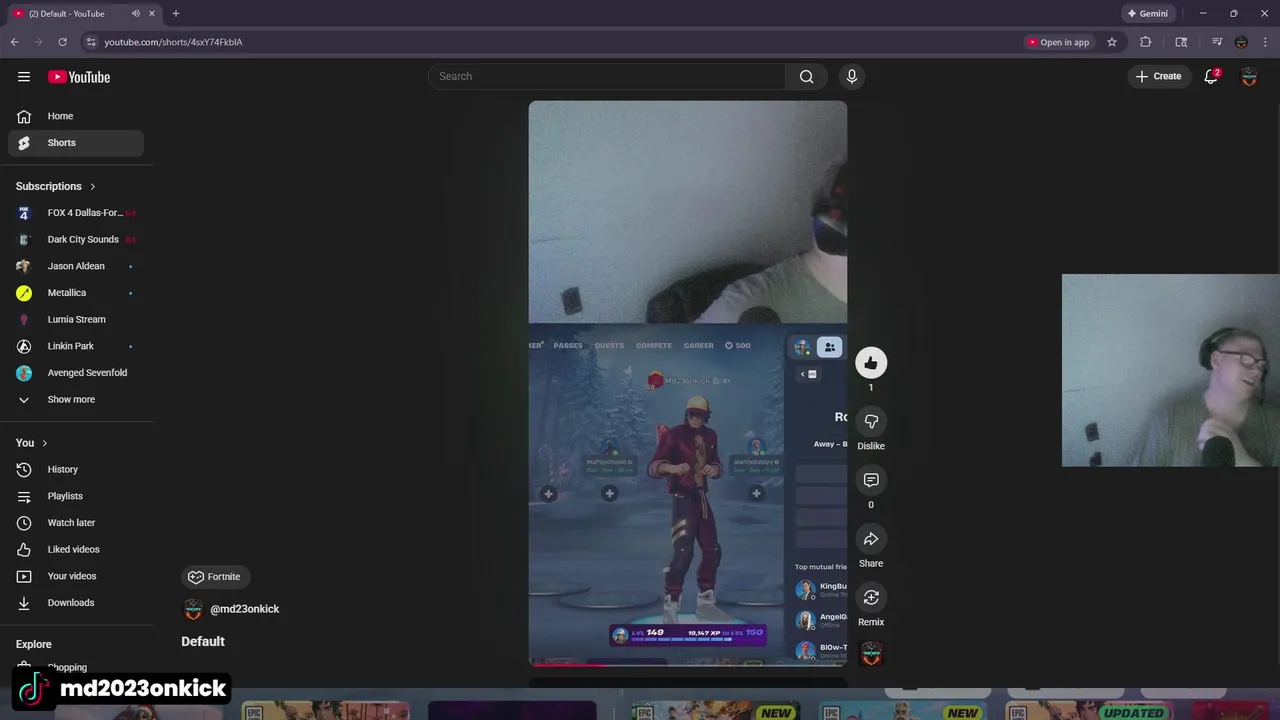1280x720 pixels.
Task: Open YouTube notifications bell
Action: point(1211,76)
